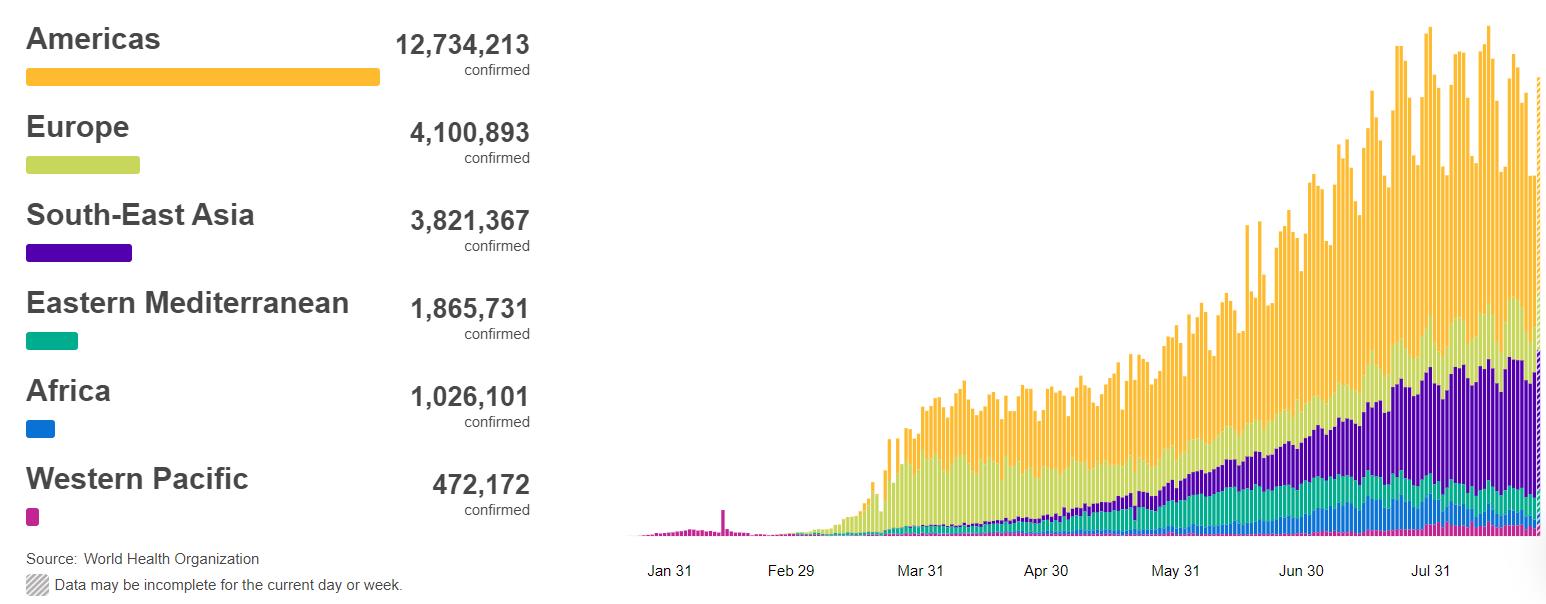Select the Western Pacific heading

(x=137, y=479)
